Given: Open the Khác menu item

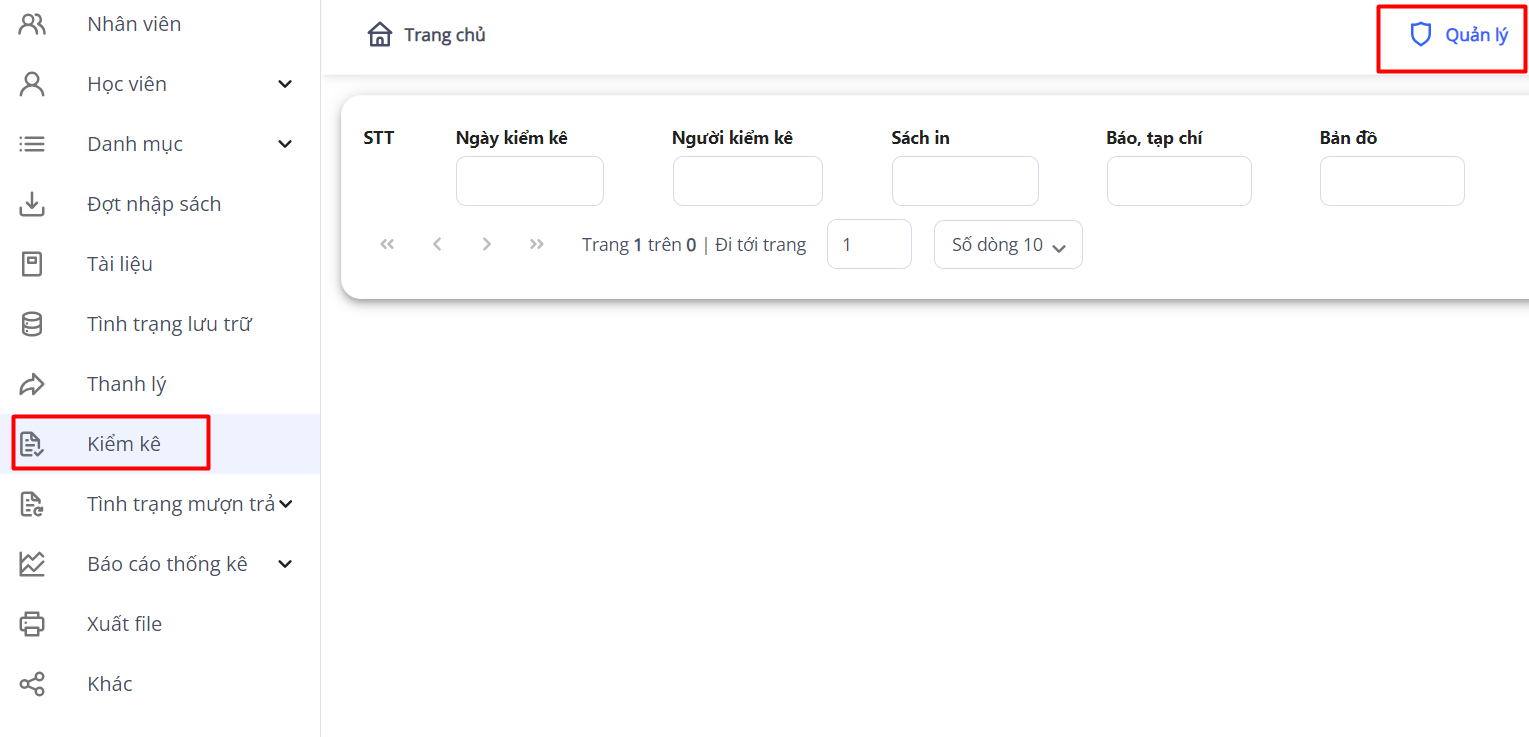Looking at the screenshot, I should [x=110, y=684].
